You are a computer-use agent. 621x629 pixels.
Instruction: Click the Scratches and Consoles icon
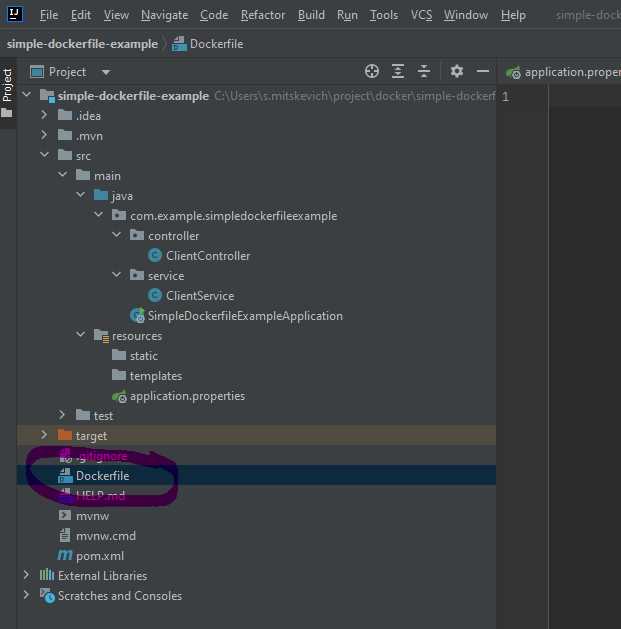click(47, 596)
